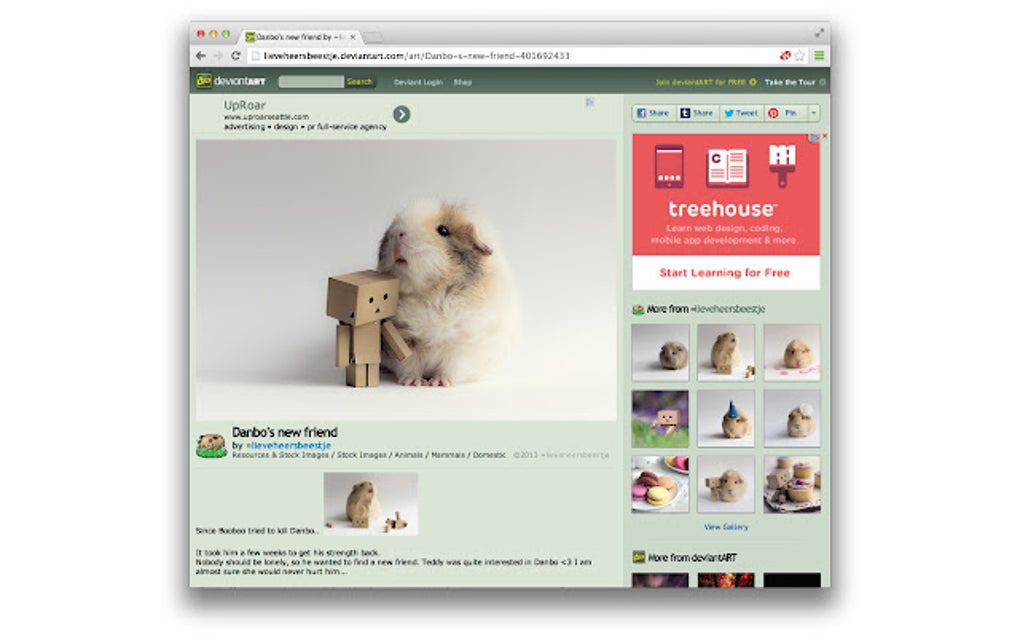The image size is (1020, 638).
Task: Click the AdChoices icon on UpRoar ad
Action: point(589,102)
